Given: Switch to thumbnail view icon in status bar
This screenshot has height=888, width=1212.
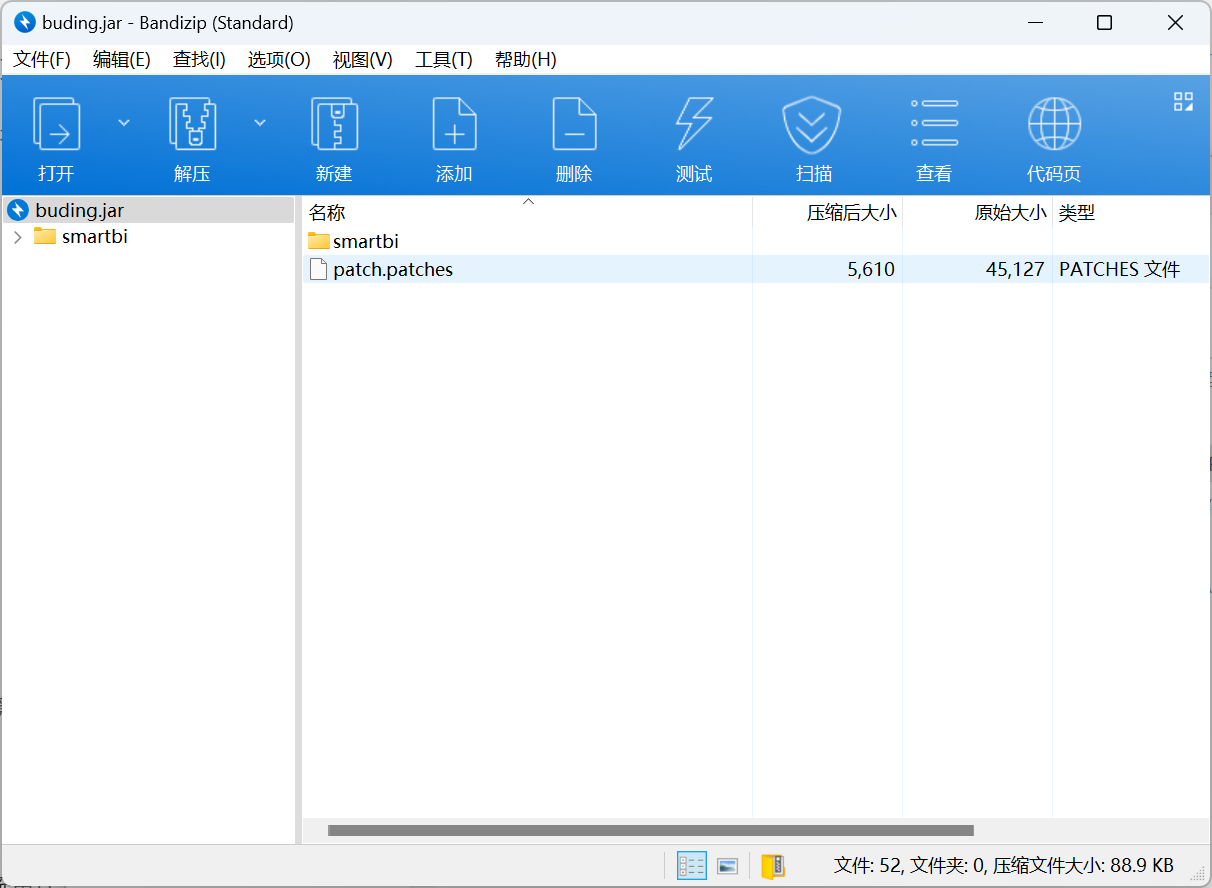Looking at the screenshot, I should pos(728,866).
